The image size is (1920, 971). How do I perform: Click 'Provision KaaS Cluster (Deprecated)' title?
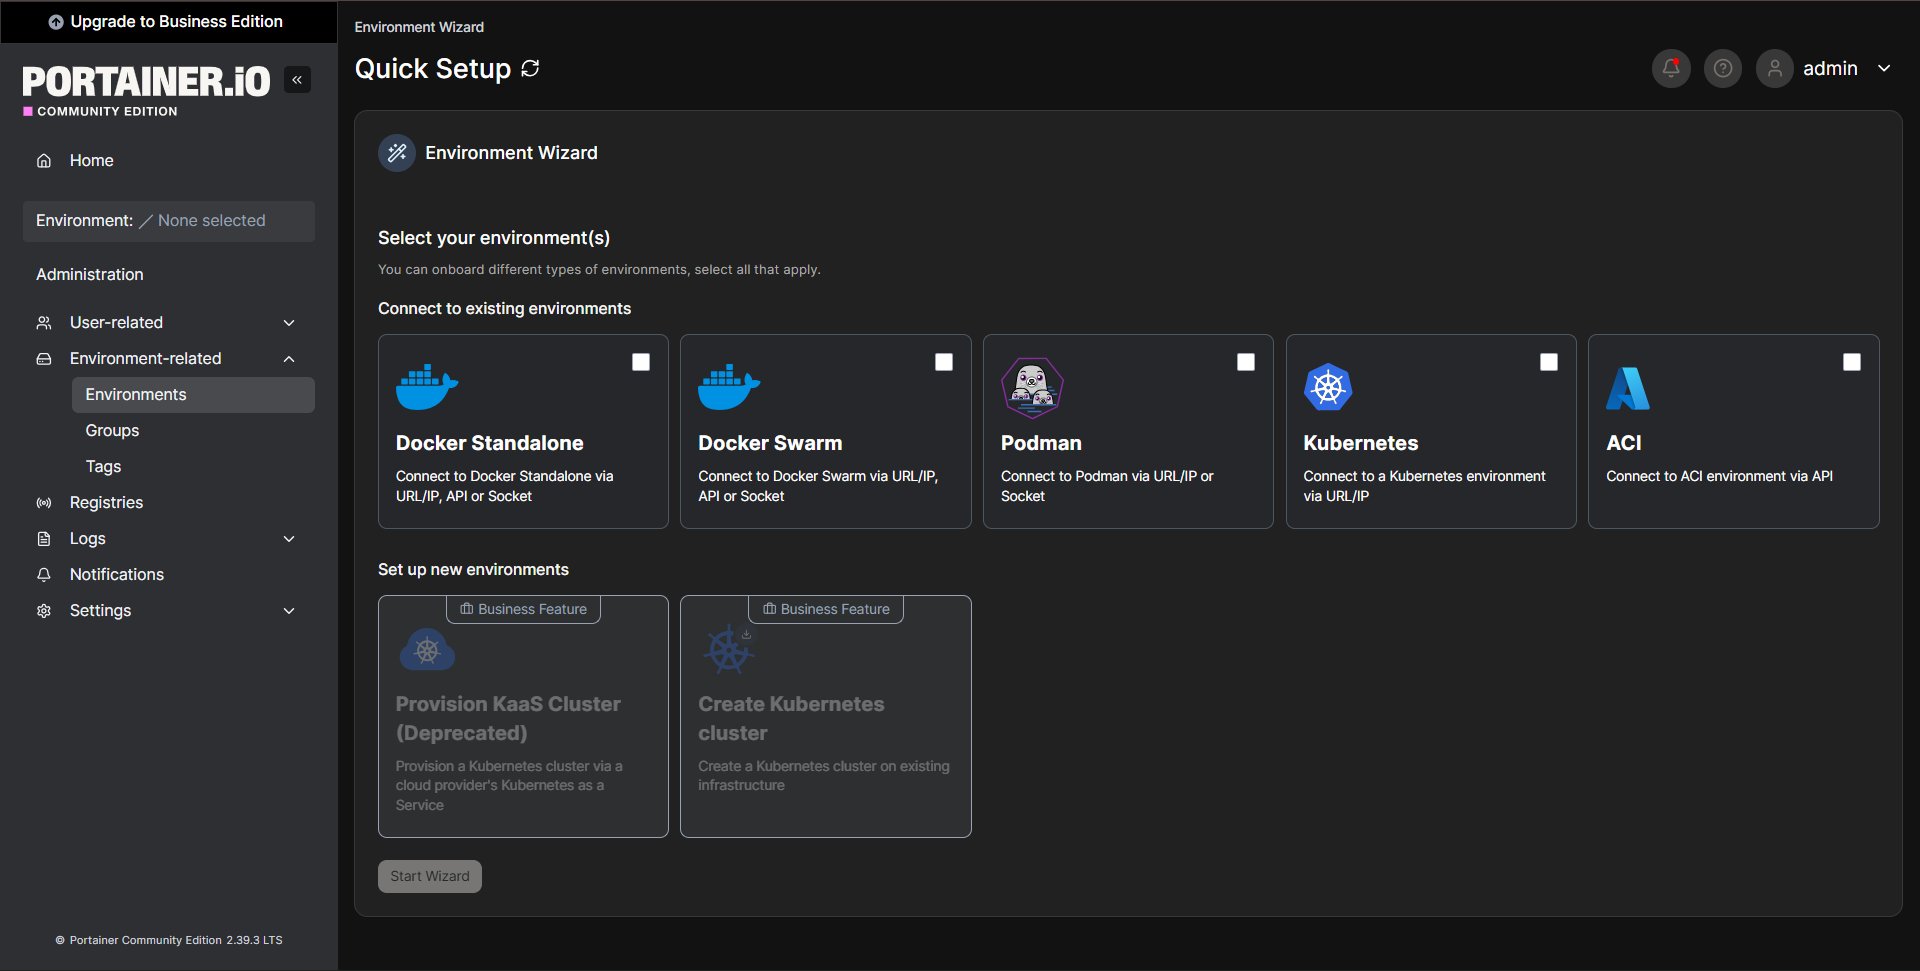click(508, 718)
